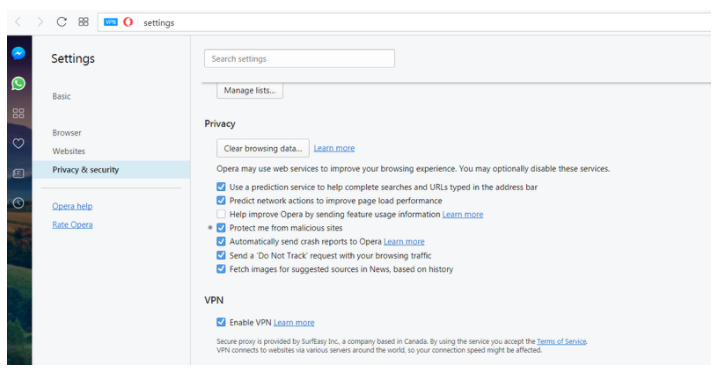The height and width of the screenshot is (373, 717).
Task: Disable the Enable VPN checkbox
Action: coord(221,322)
